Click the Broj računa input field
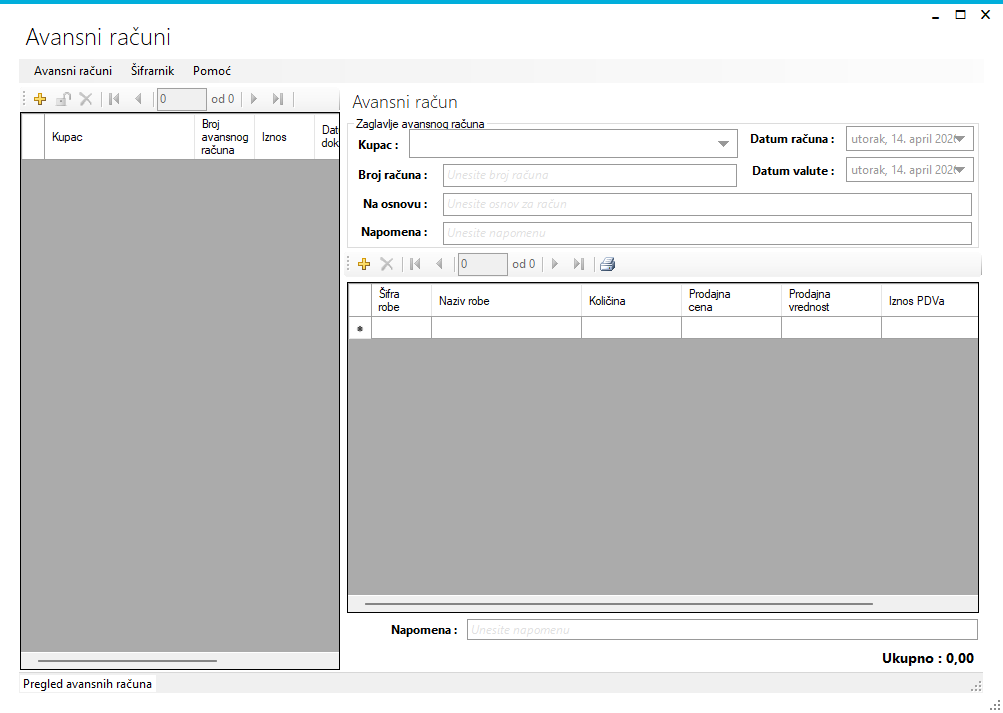 point(589,175)
